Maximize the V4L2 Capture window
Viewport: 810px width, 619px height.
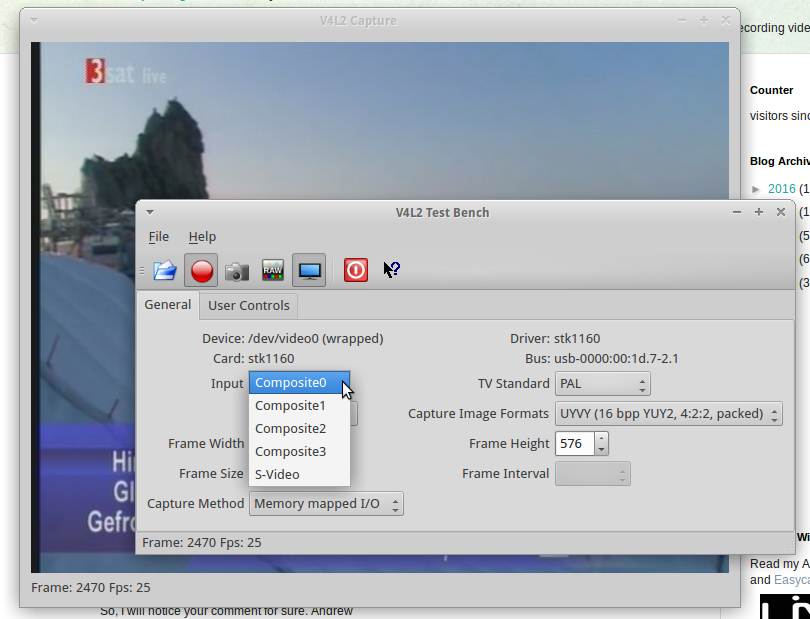pos(704,20)
